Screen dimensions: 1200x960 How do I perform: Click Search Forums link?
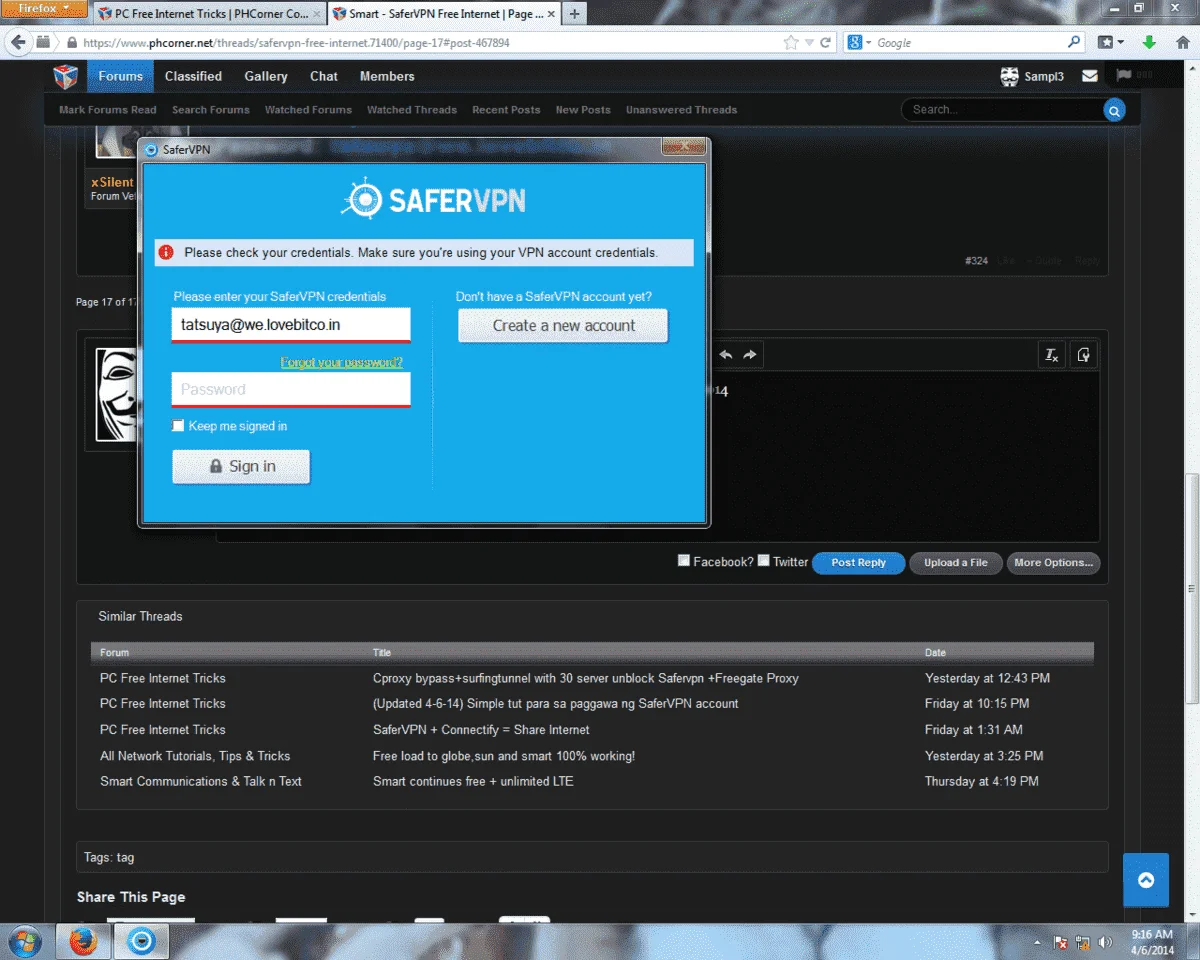[x=211, y=110]
